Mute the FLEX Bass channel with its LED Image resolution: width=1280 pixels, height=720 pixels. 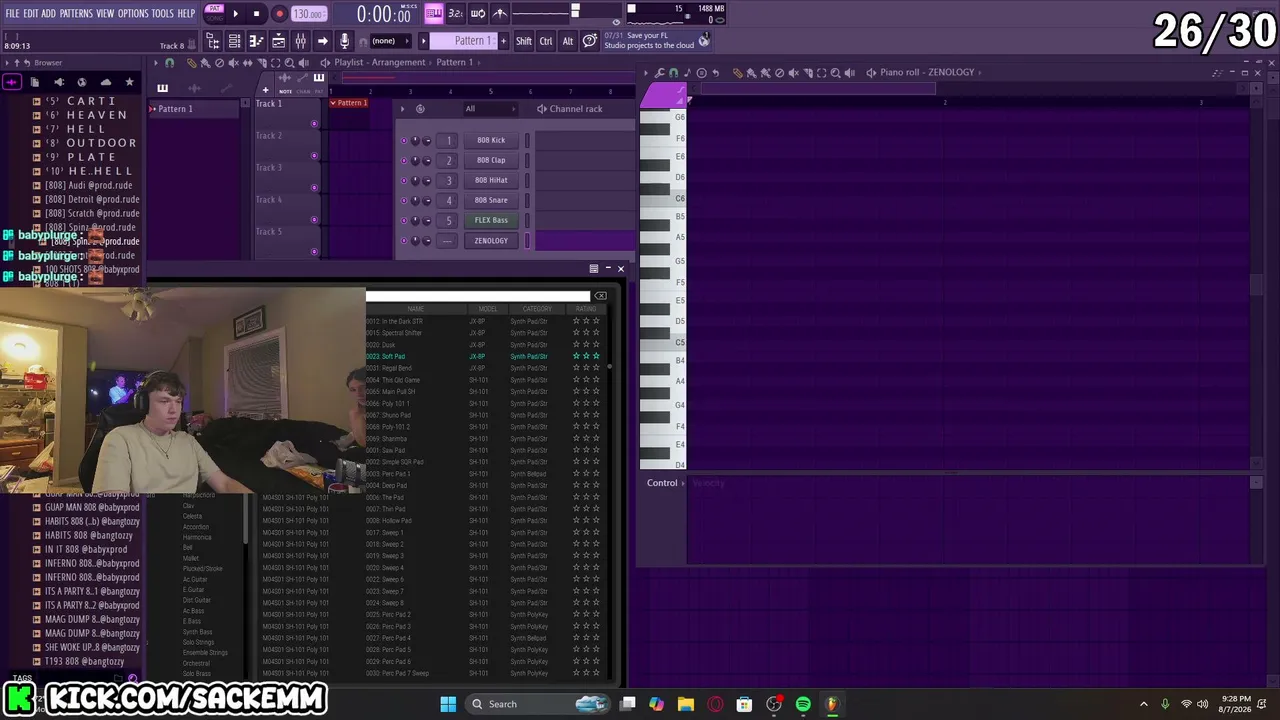pyautogui.click(x=404, y=221)
